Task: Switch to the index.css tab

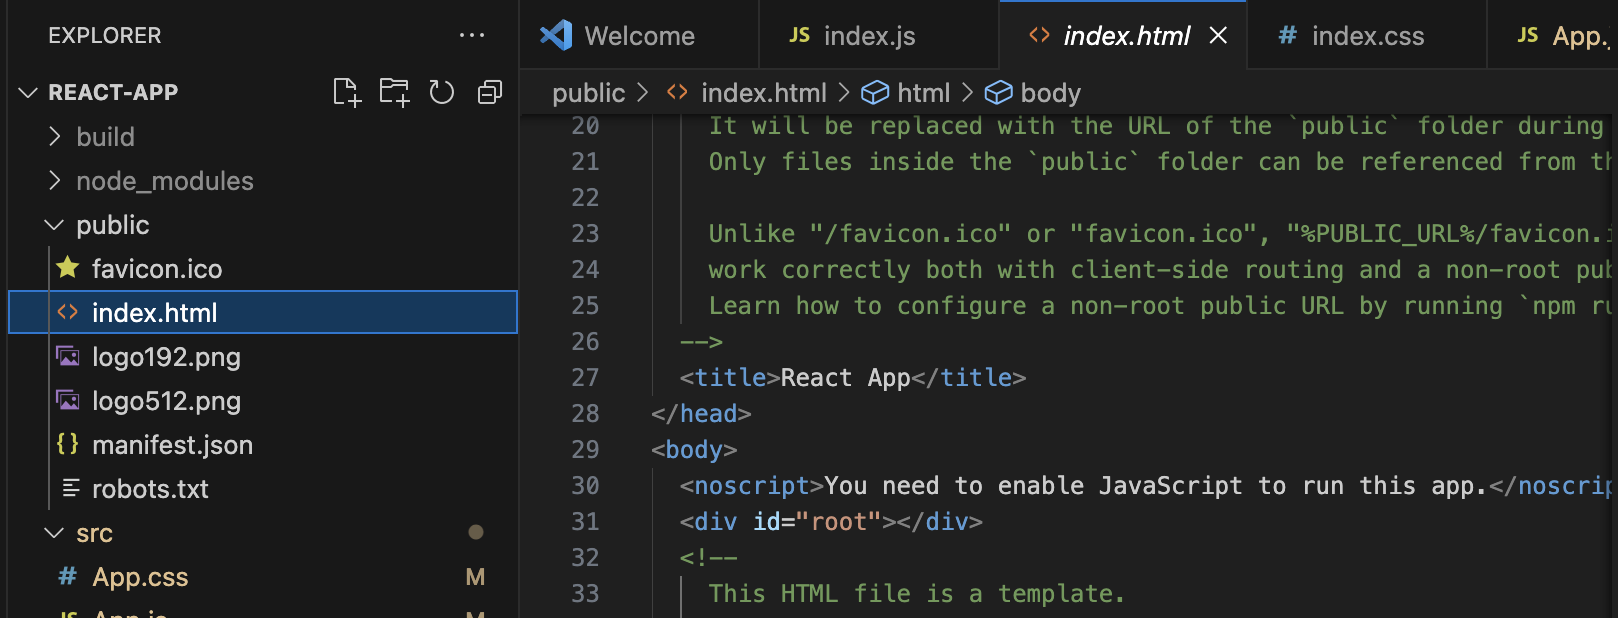Action: pos(1367,36)
